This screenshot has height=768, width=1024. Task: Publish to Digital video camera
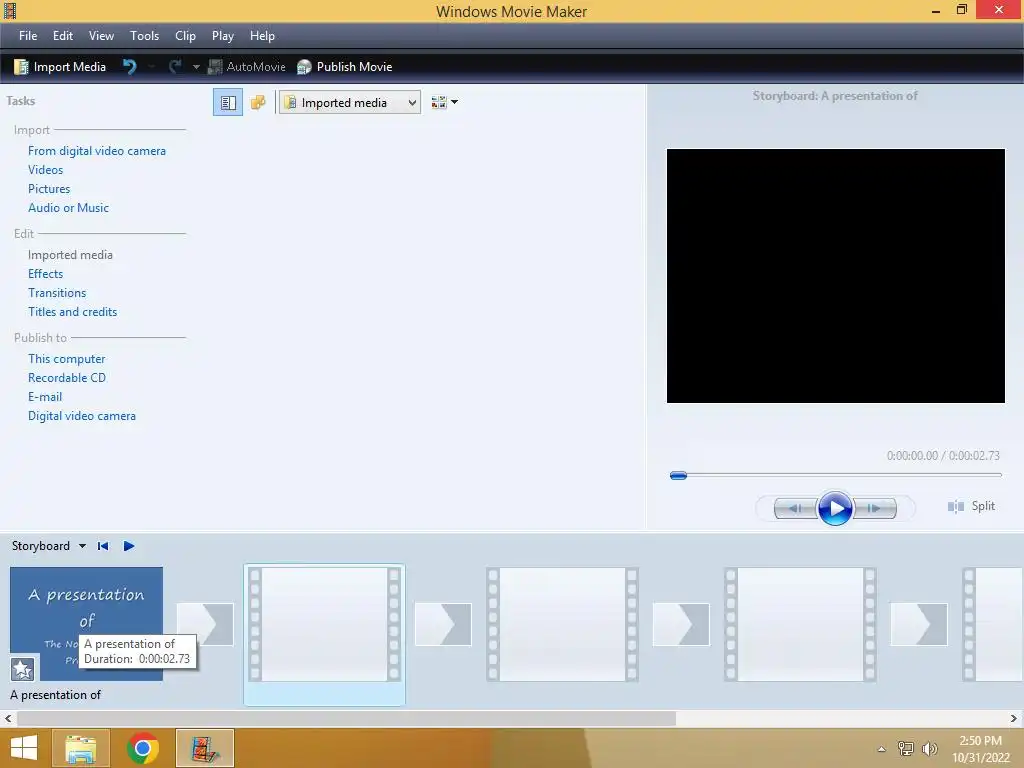pos(82,415)
